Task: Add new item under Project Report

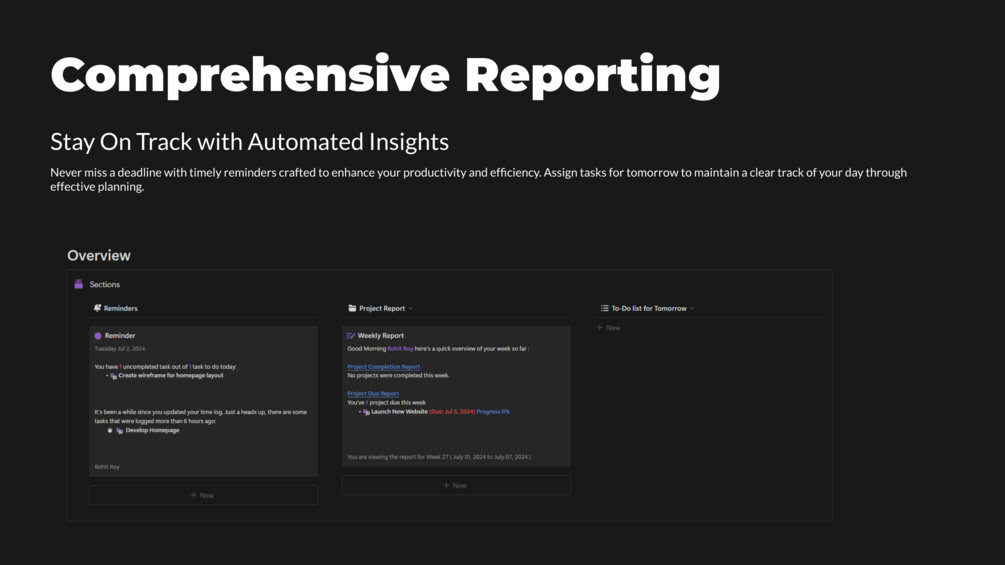Action: tap(456, 485)
